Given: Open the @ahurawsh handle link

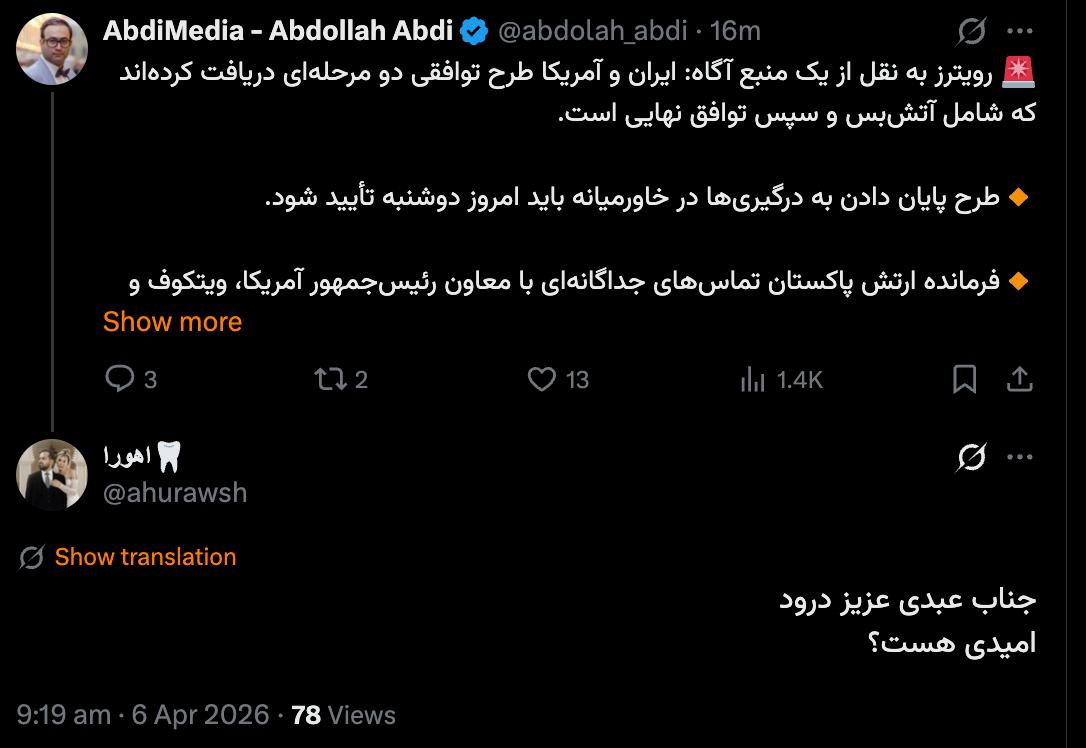Looking at the screenshot, I should (x=175, y=492).
